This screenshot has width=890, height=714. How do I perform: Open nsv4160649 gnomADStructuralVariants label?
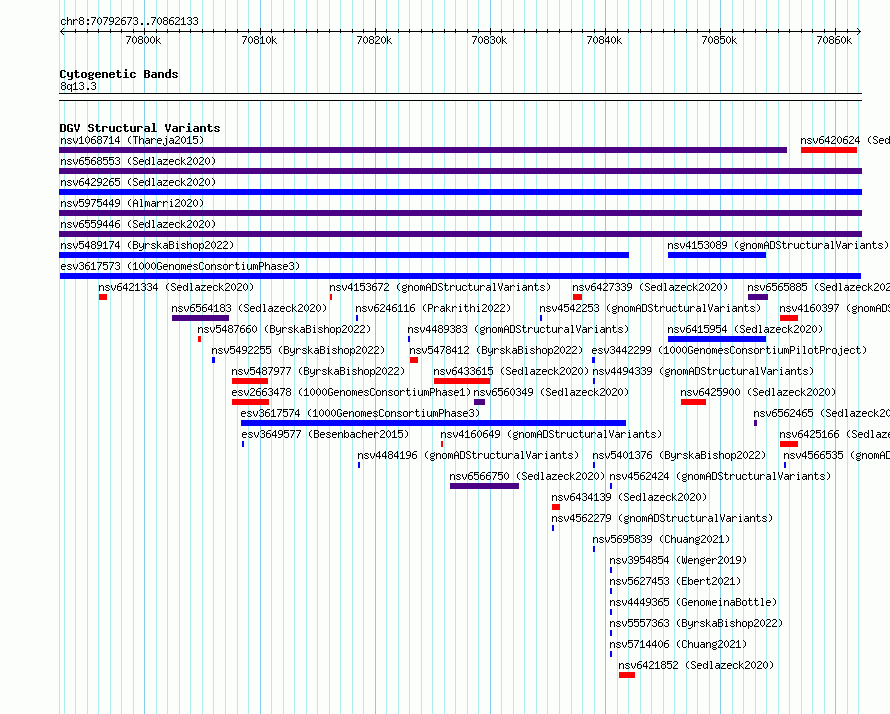tap(551, 434)
